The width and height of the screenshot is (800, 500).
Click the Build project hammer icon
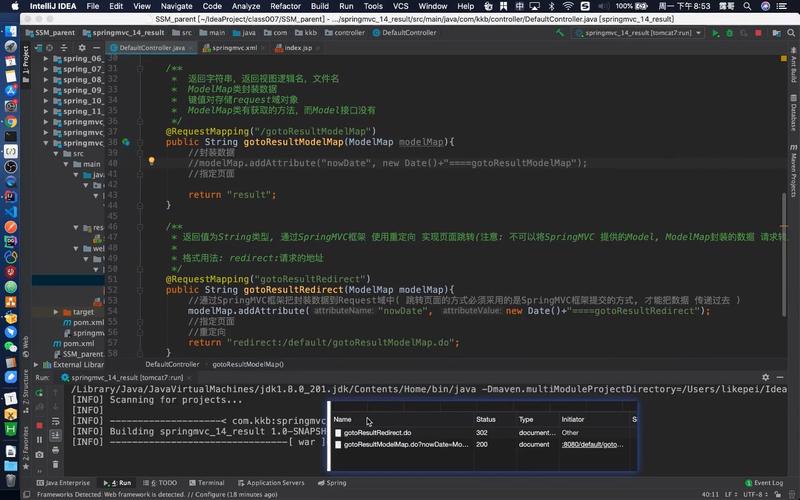click(x=560, y=33)
